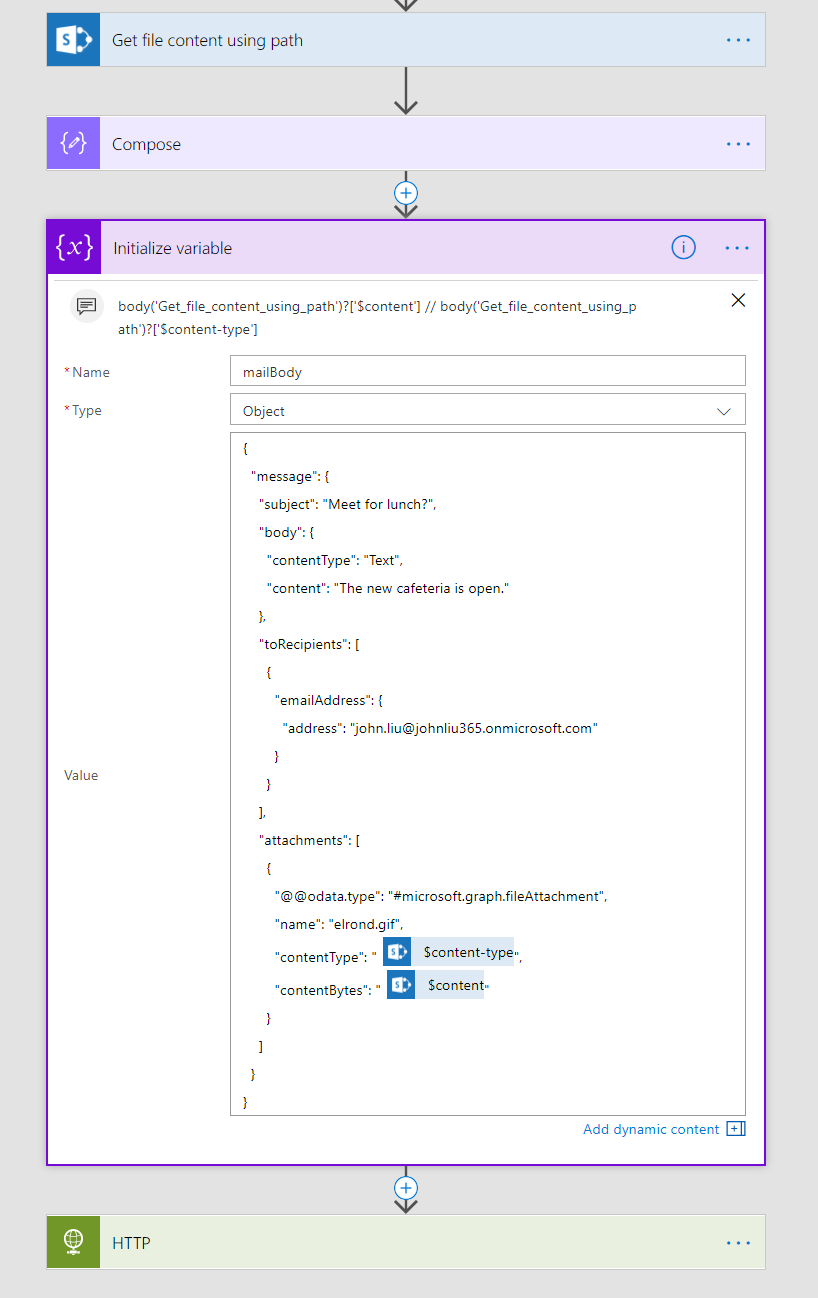The width and height of the screenshot is (818, 1298).
Task: Open ellipsis menu for HTTP action
Action: pyautogui.click(x=738, y=1242)
